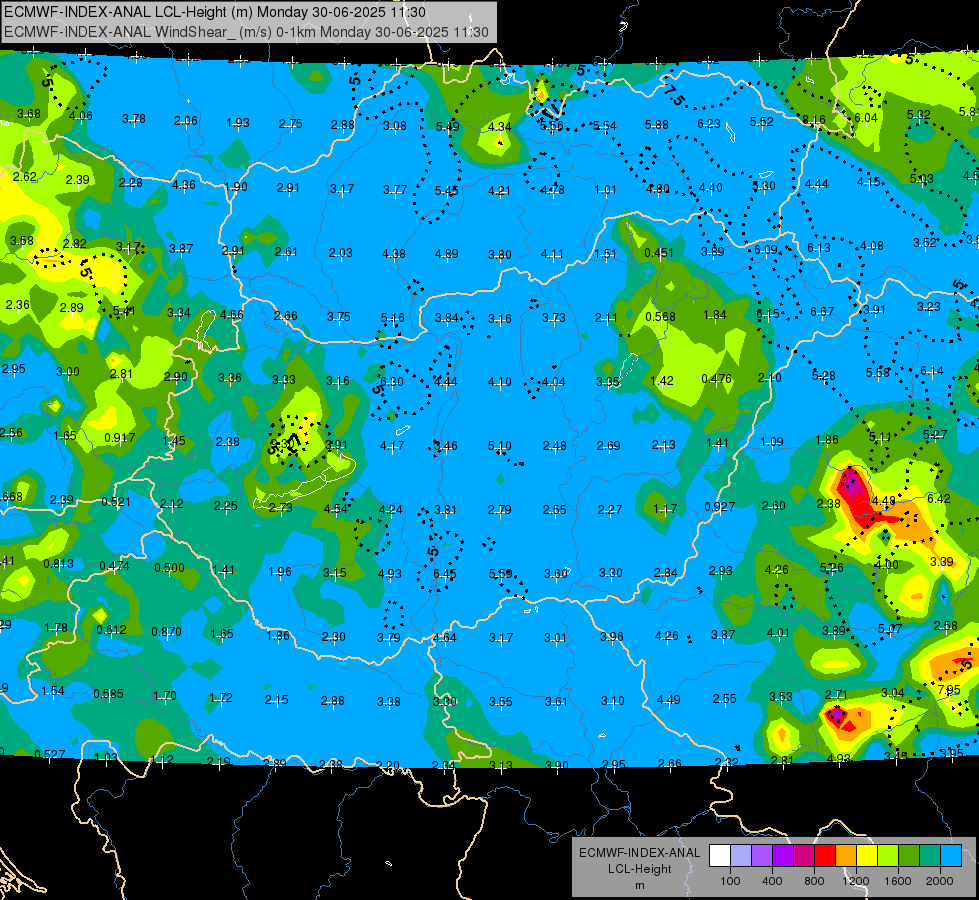The width and height of the screenshot is (979, 900).
Task: Click the wind shear value 4.89
Action: [x=446, y=254]
